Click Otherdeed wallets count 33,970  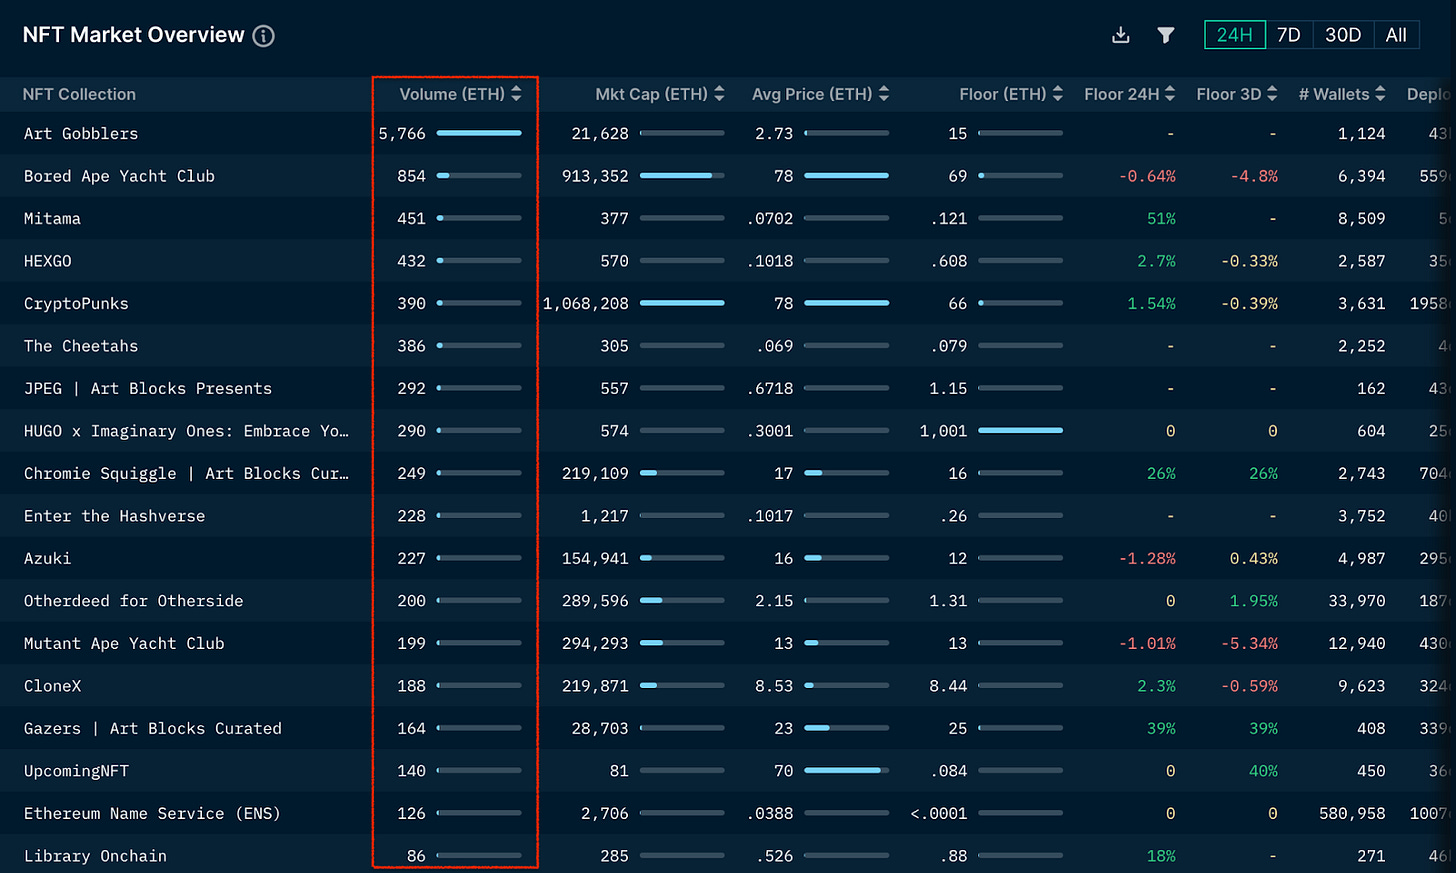[1357, 601]
